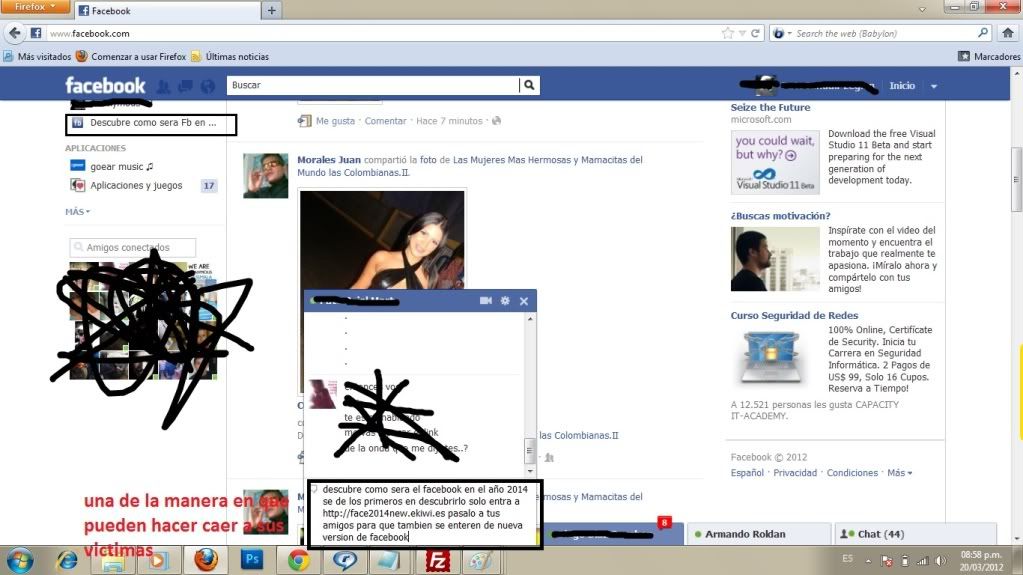Open FileZilla from the taskbar

(x=437, y=560)
